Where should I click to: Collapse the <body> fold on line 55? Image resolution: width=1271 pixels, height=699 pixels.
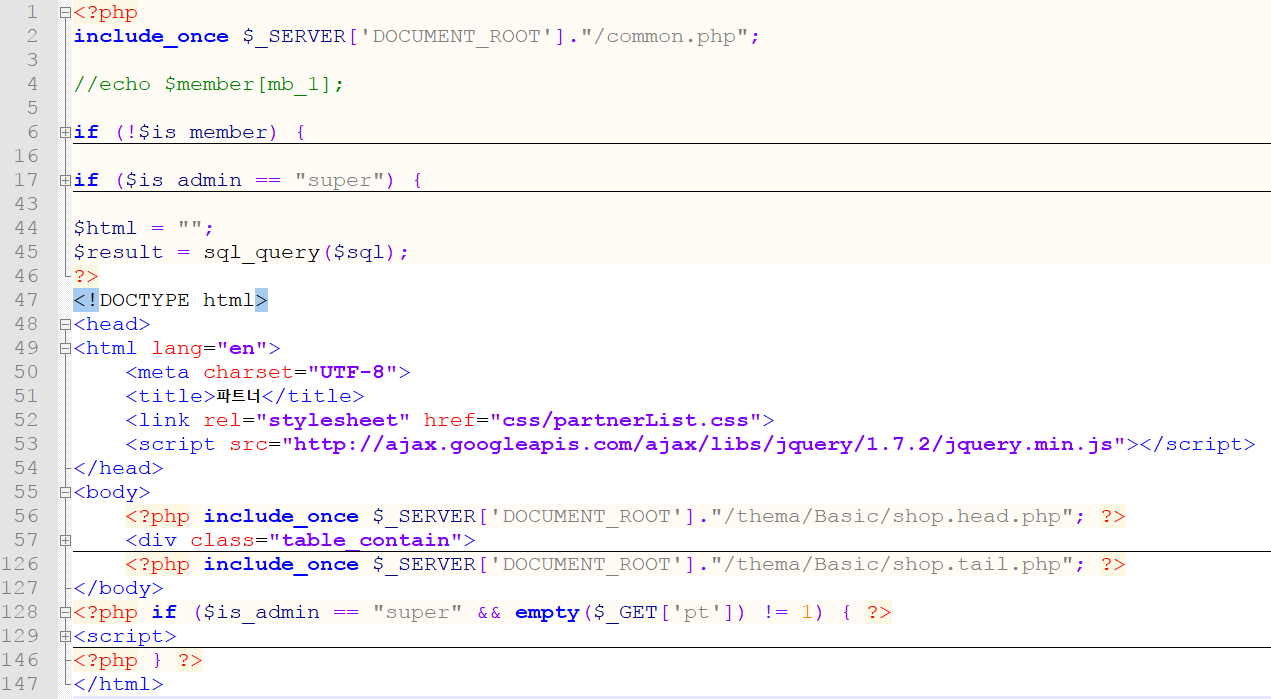point(66,493)
